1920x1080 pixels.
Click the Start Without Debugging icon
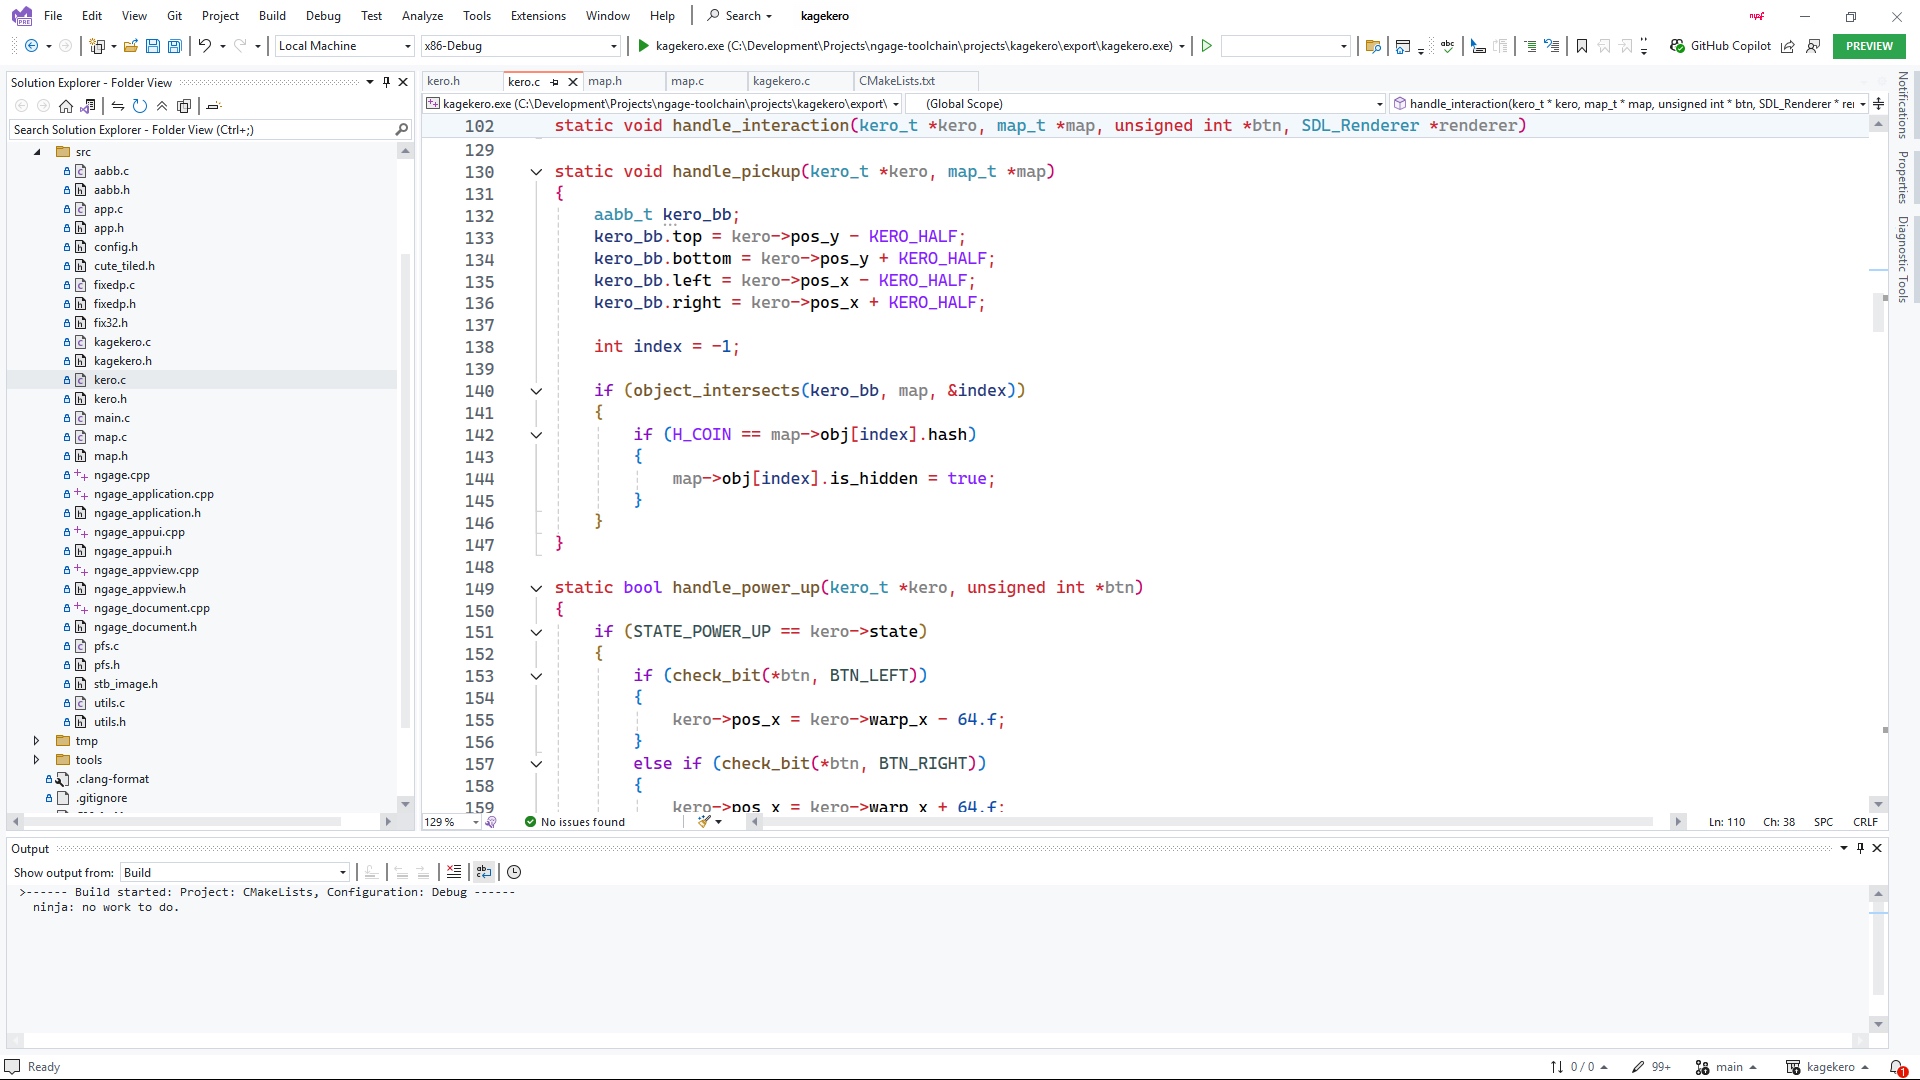click(x=1207, y=46)
